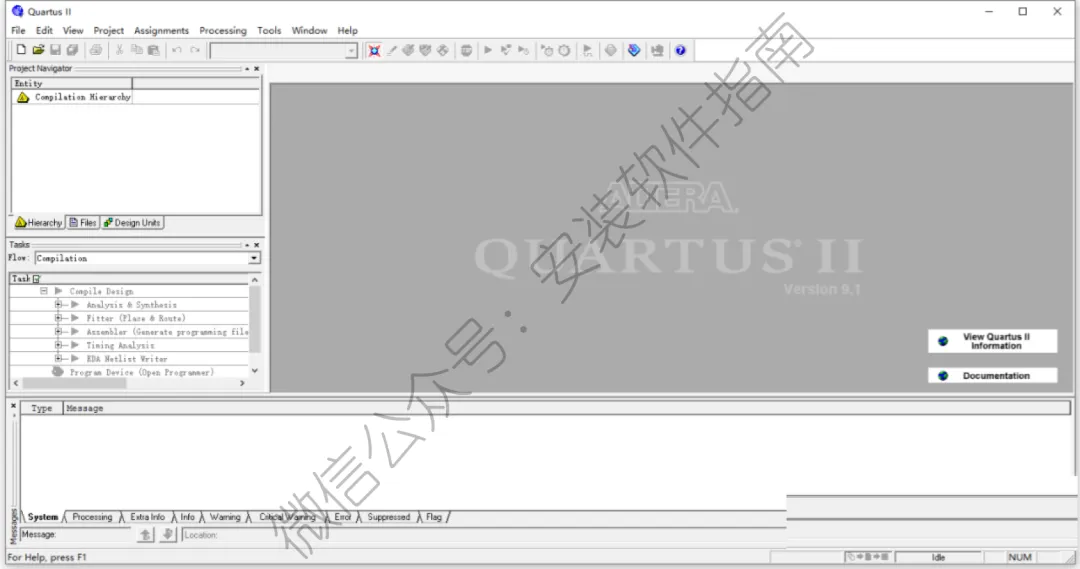
Task: Click the previous message up arrow button
Action: coord(145,535)
